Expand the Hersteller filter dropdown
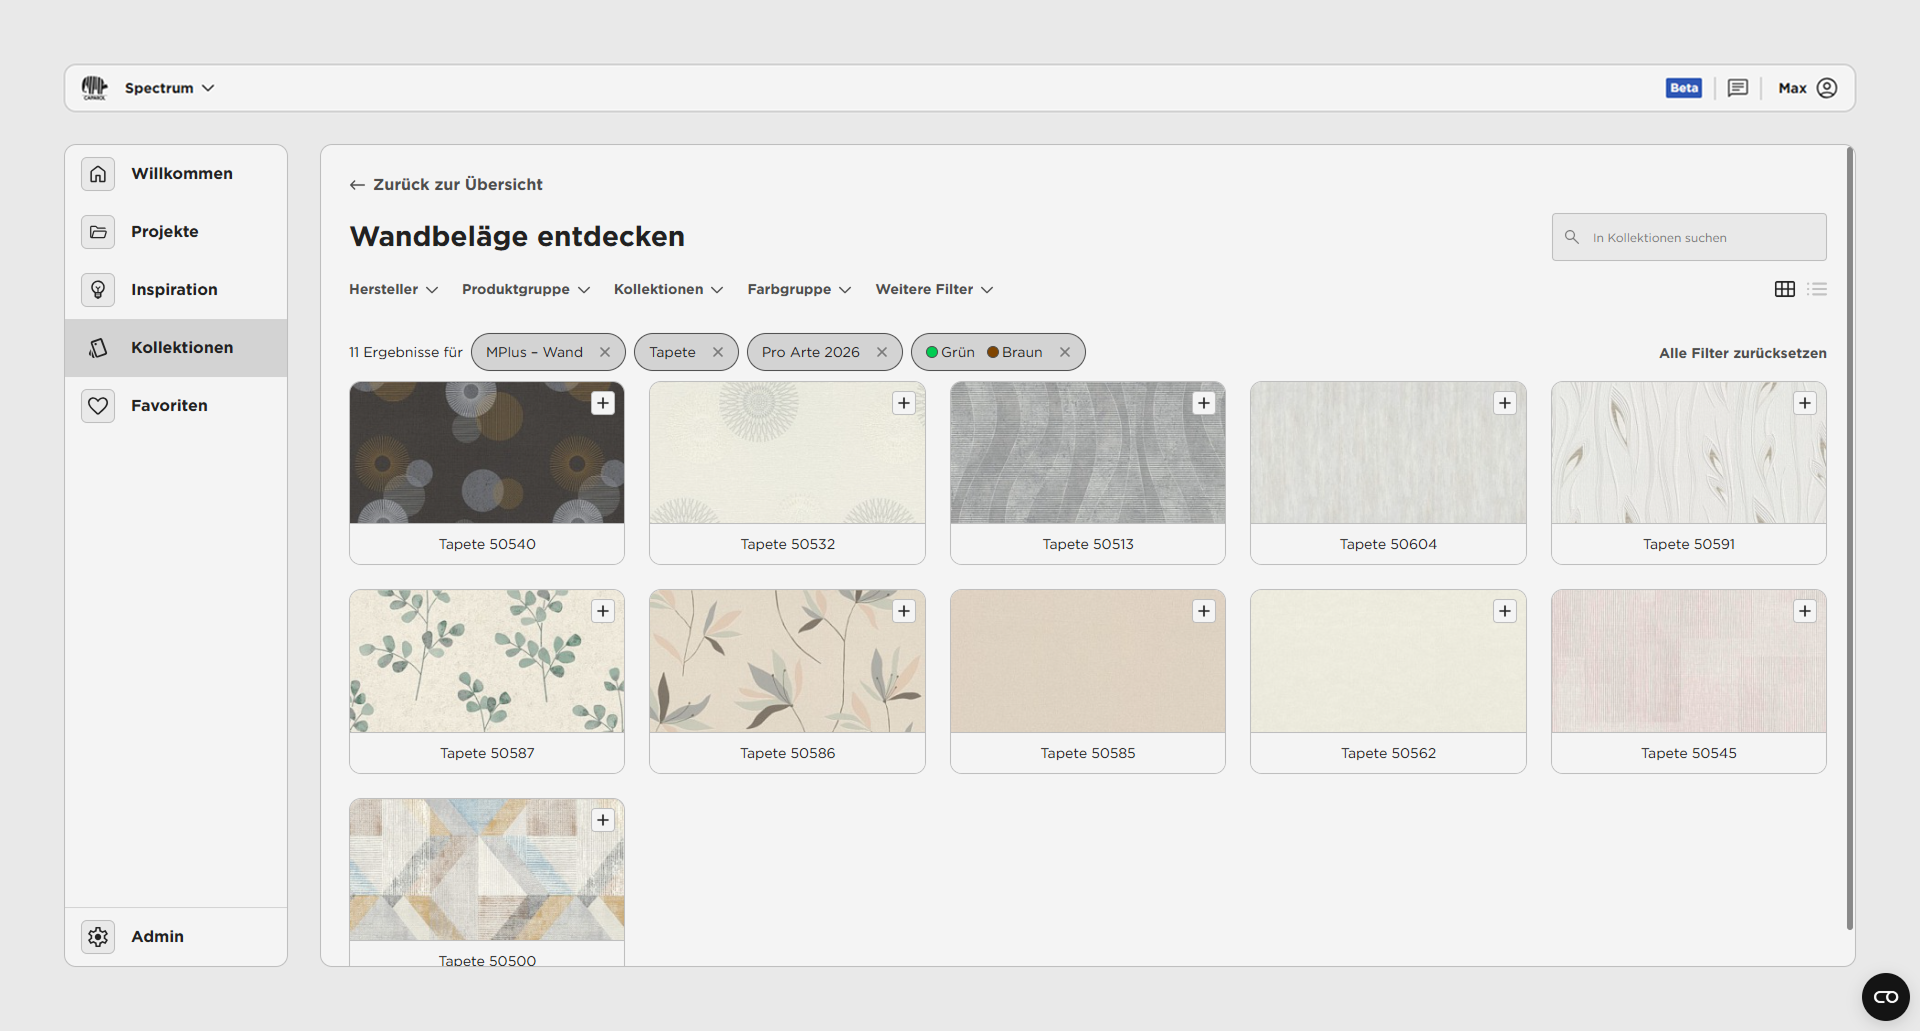 (x=393, y=289)
